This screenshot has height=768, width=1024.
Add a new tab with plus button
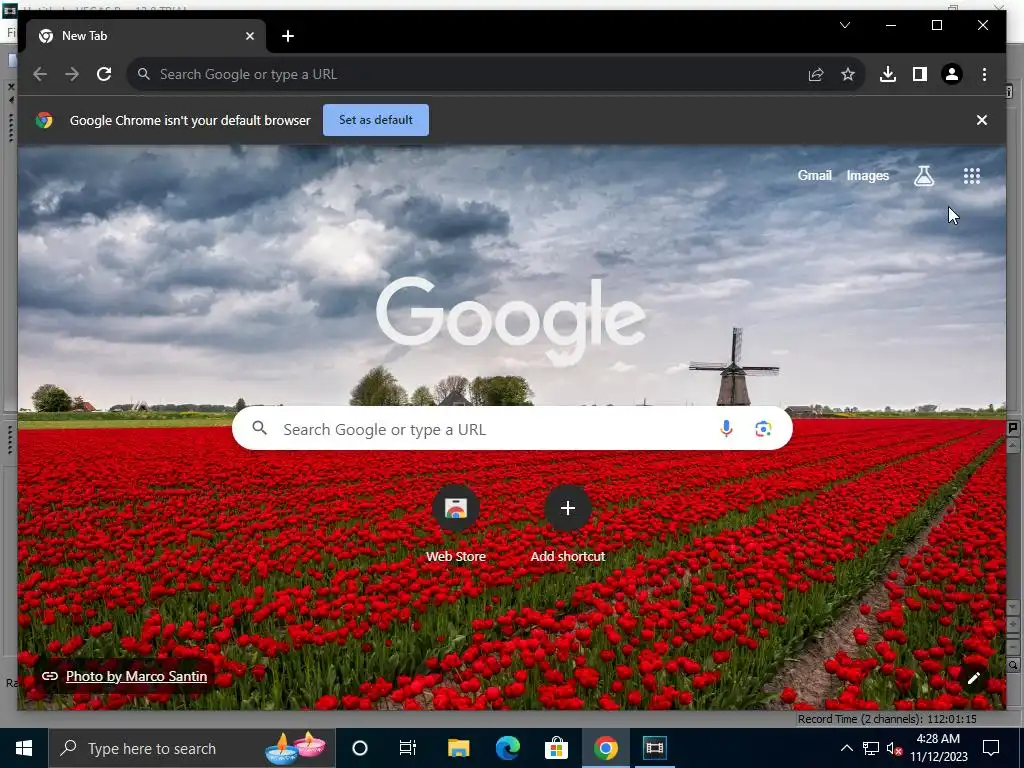tap(288, 36)
